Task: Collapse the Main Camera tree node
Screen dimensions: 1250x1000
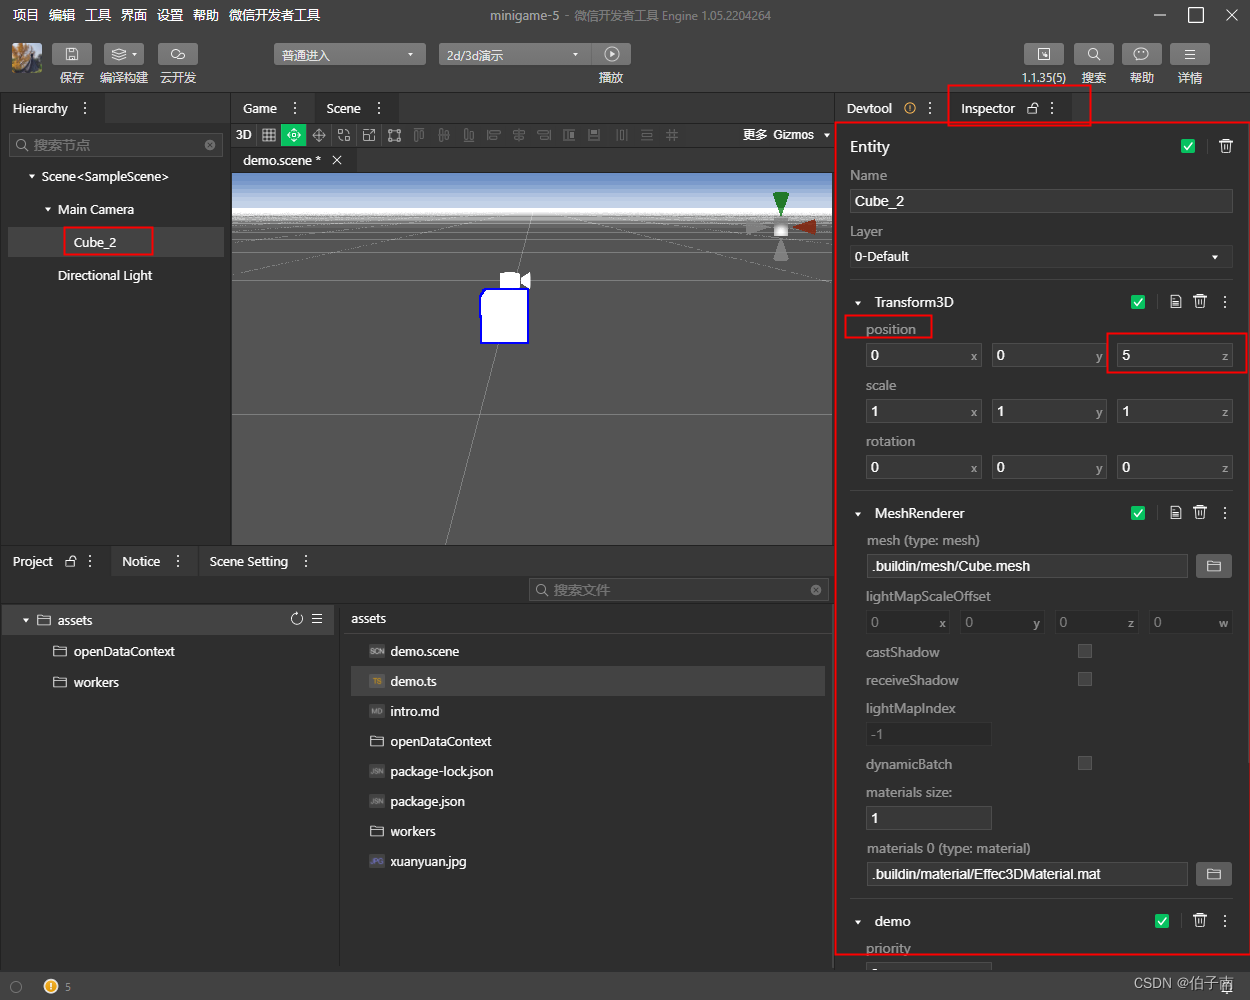Action: [x=48, y=210]
